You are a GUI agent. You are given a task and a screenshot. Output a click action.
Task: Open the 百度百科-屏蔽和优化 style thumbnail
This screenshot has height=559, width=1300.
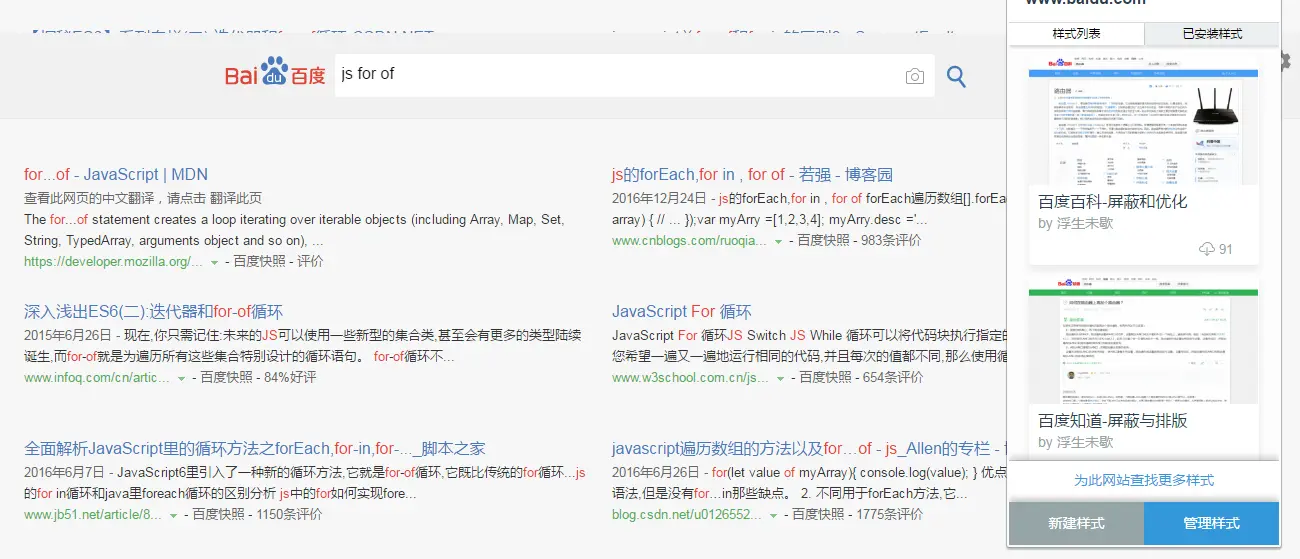tap(1143, 120)
